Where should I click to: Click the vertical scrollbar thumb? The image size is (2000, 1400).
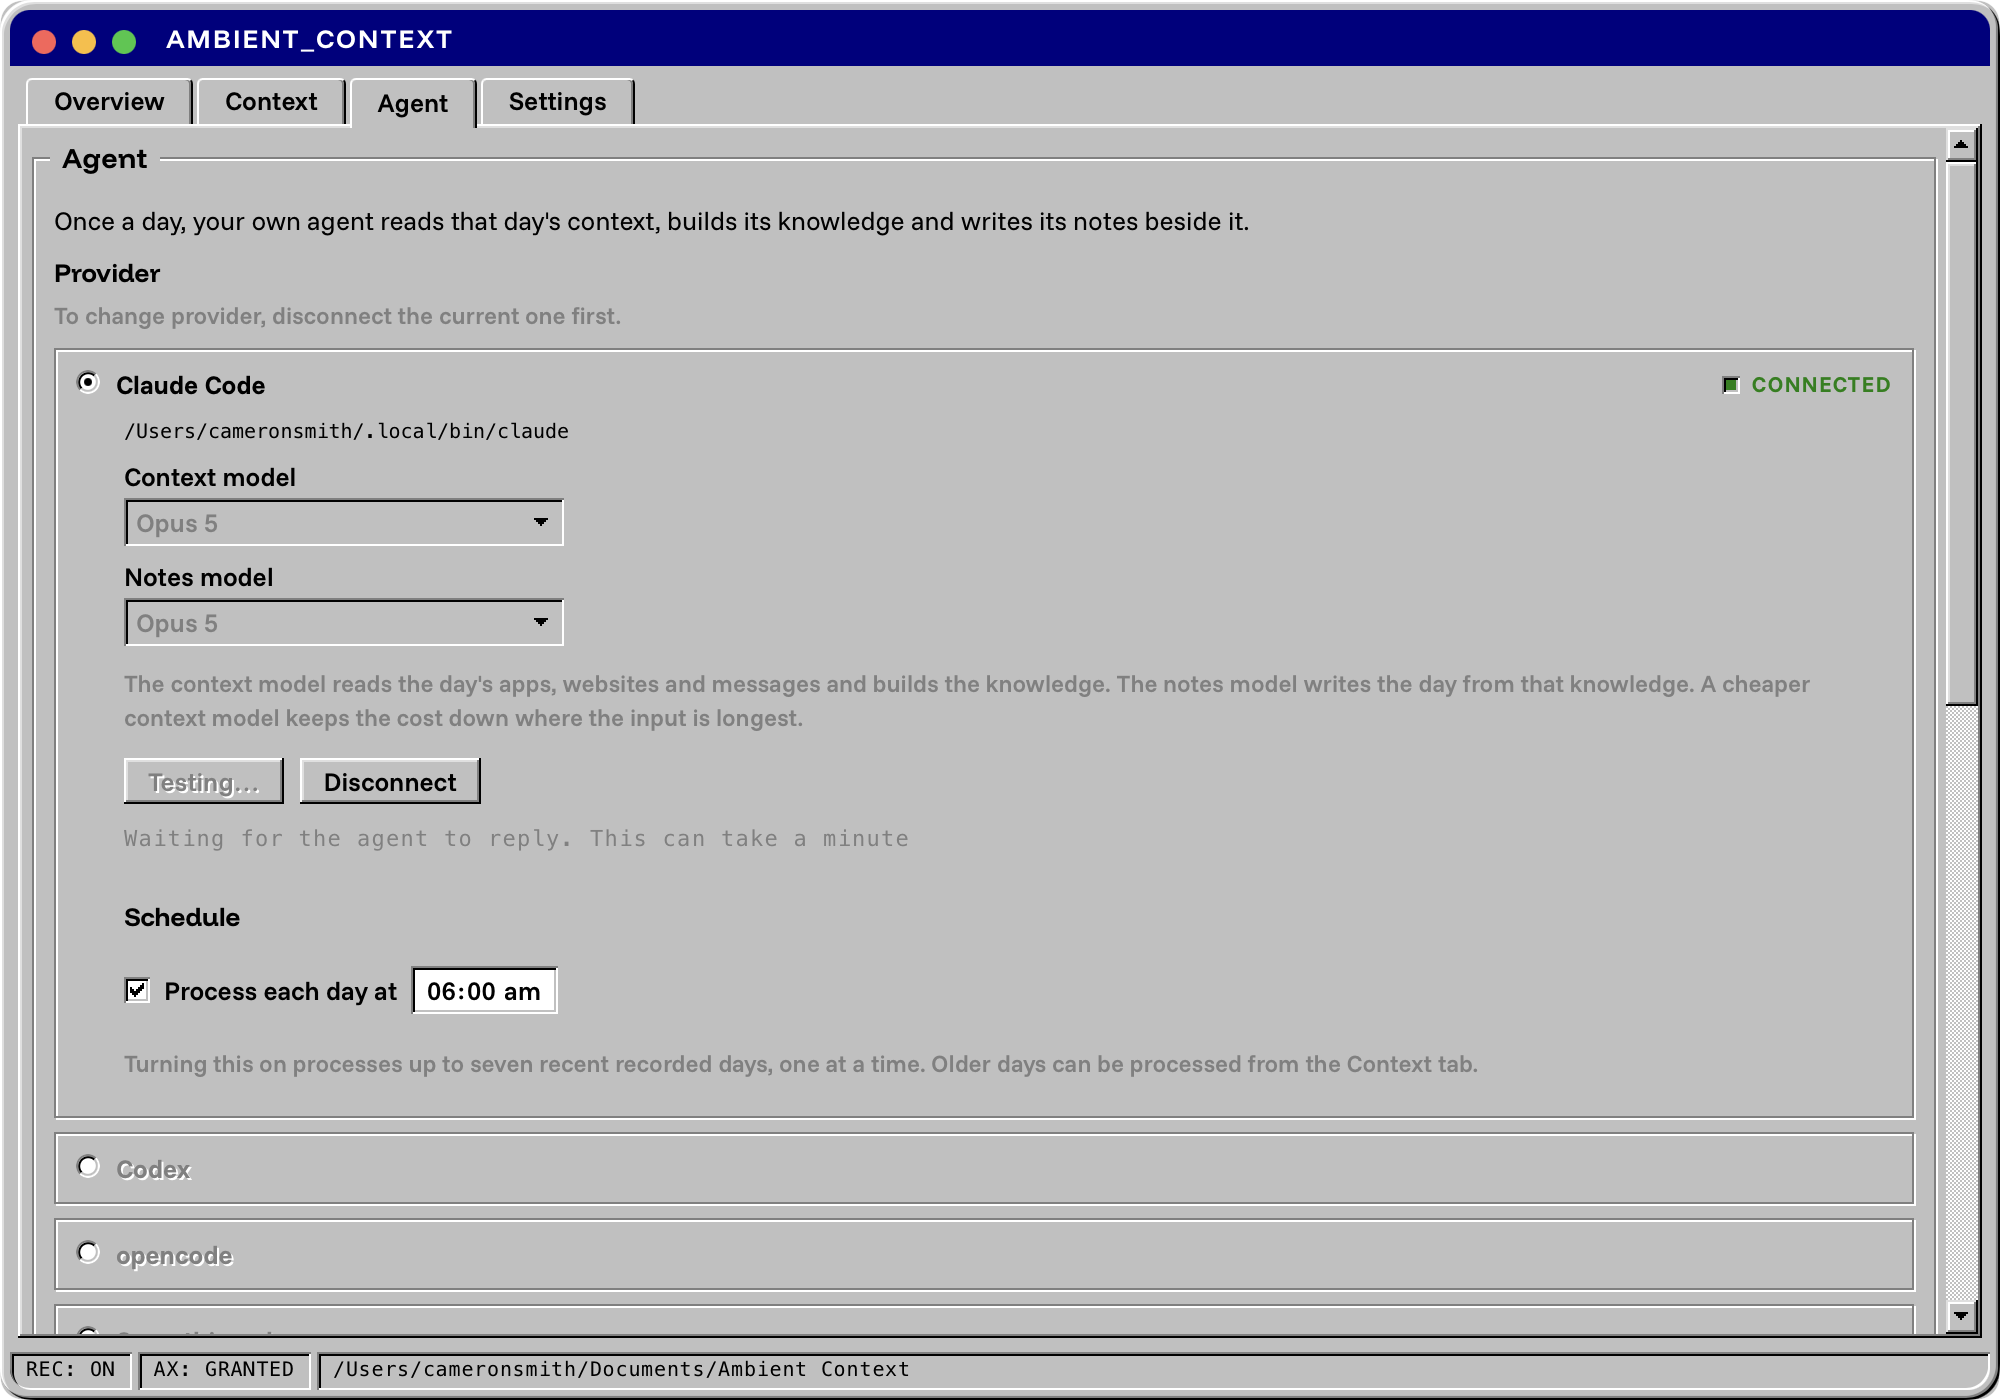tap(1961, 434)
